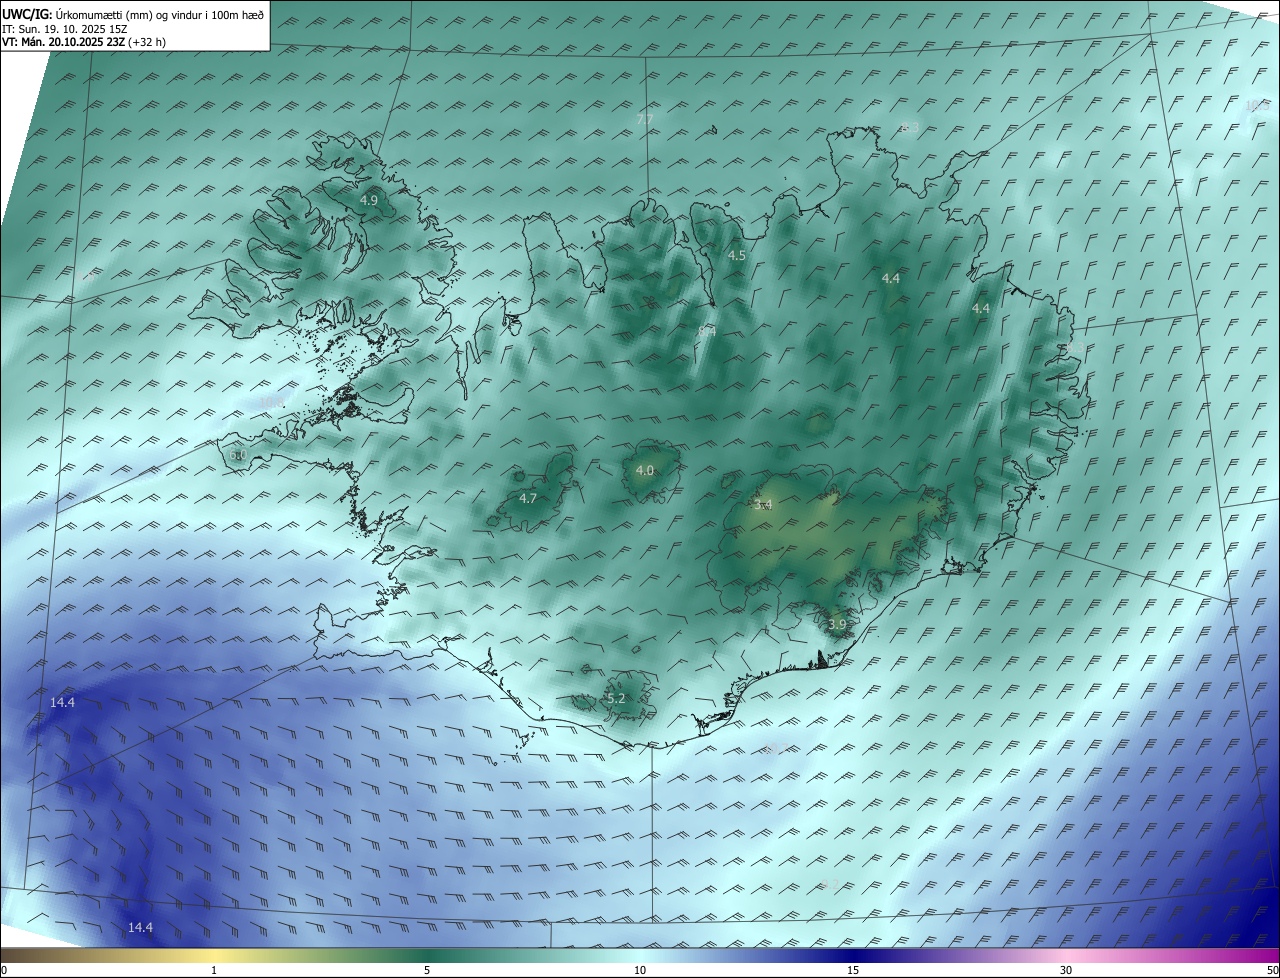Select the 5.2 value label

click(x=616, y=699)
